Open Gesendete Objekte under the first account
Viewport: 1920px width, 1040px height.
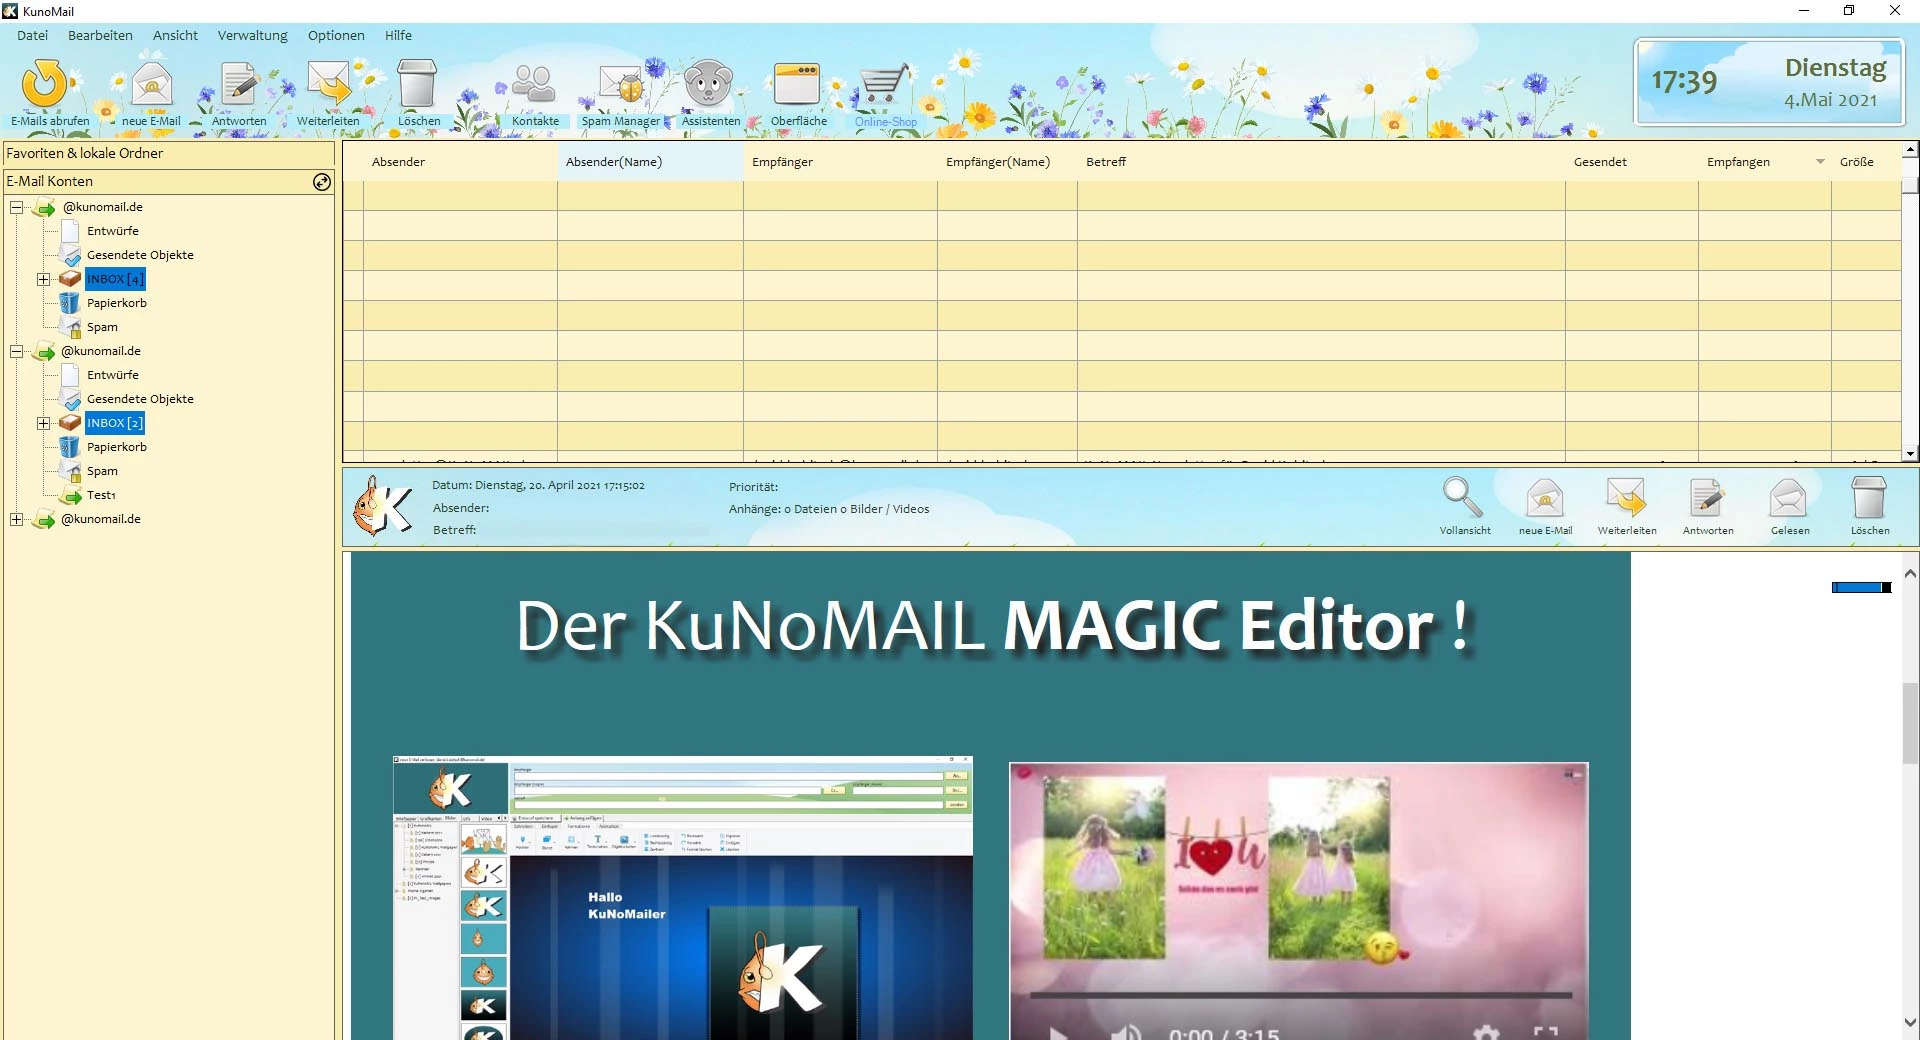140,255
